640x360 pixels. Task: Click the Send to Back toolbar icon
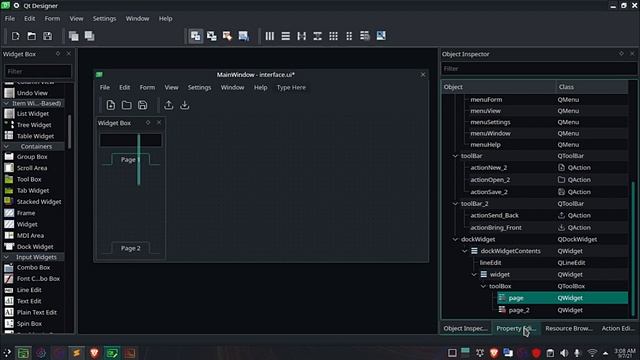(73, 36)
